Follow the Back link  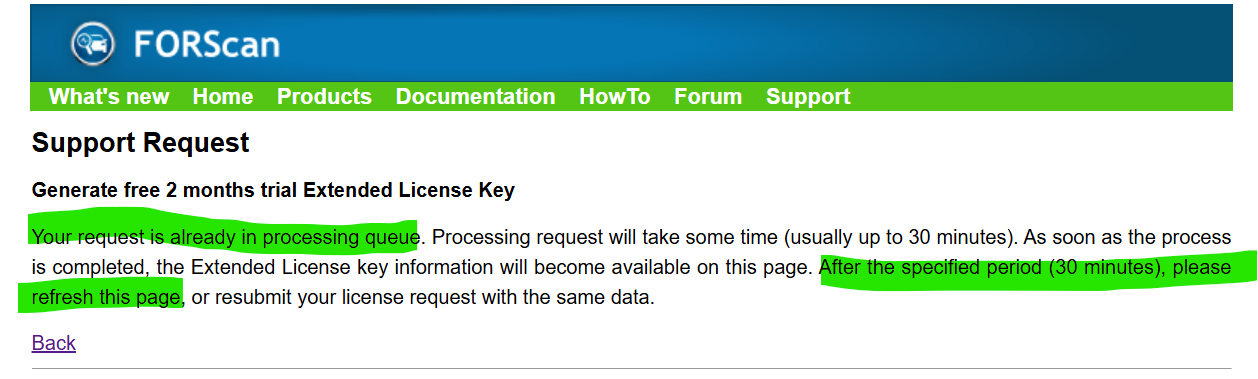click(54, 343)
